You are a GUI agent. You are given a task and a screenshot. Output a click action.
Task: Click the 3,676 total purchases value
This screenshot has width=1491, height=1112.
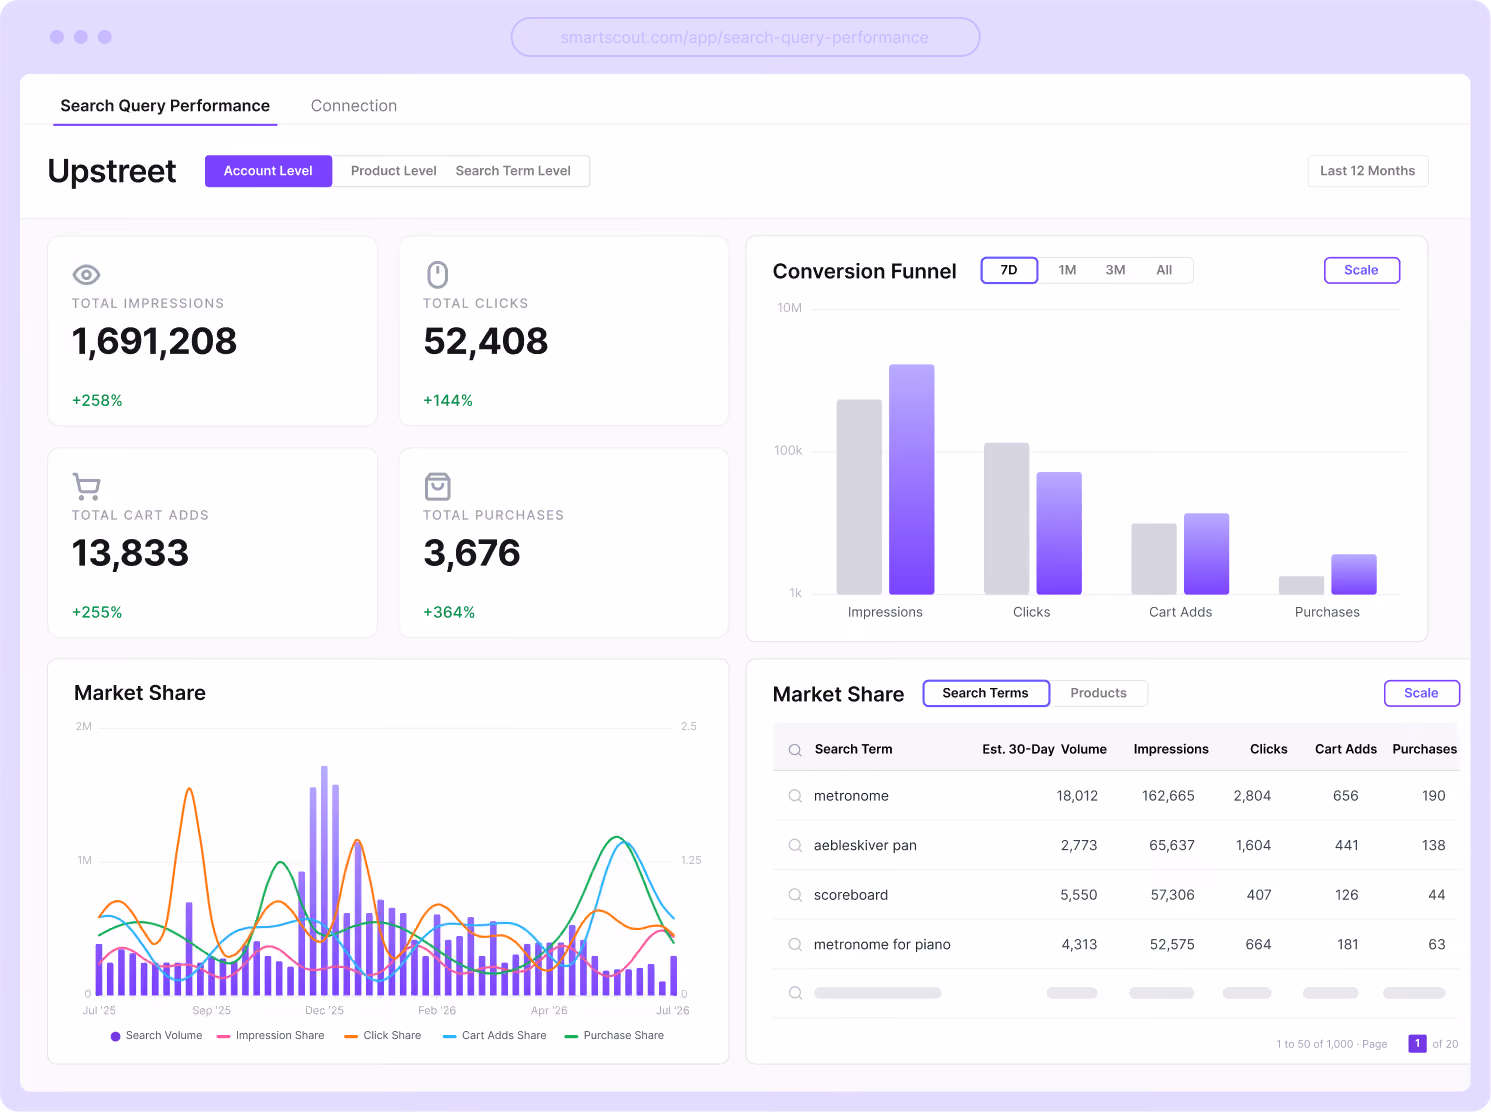click(x=472, y=554)
